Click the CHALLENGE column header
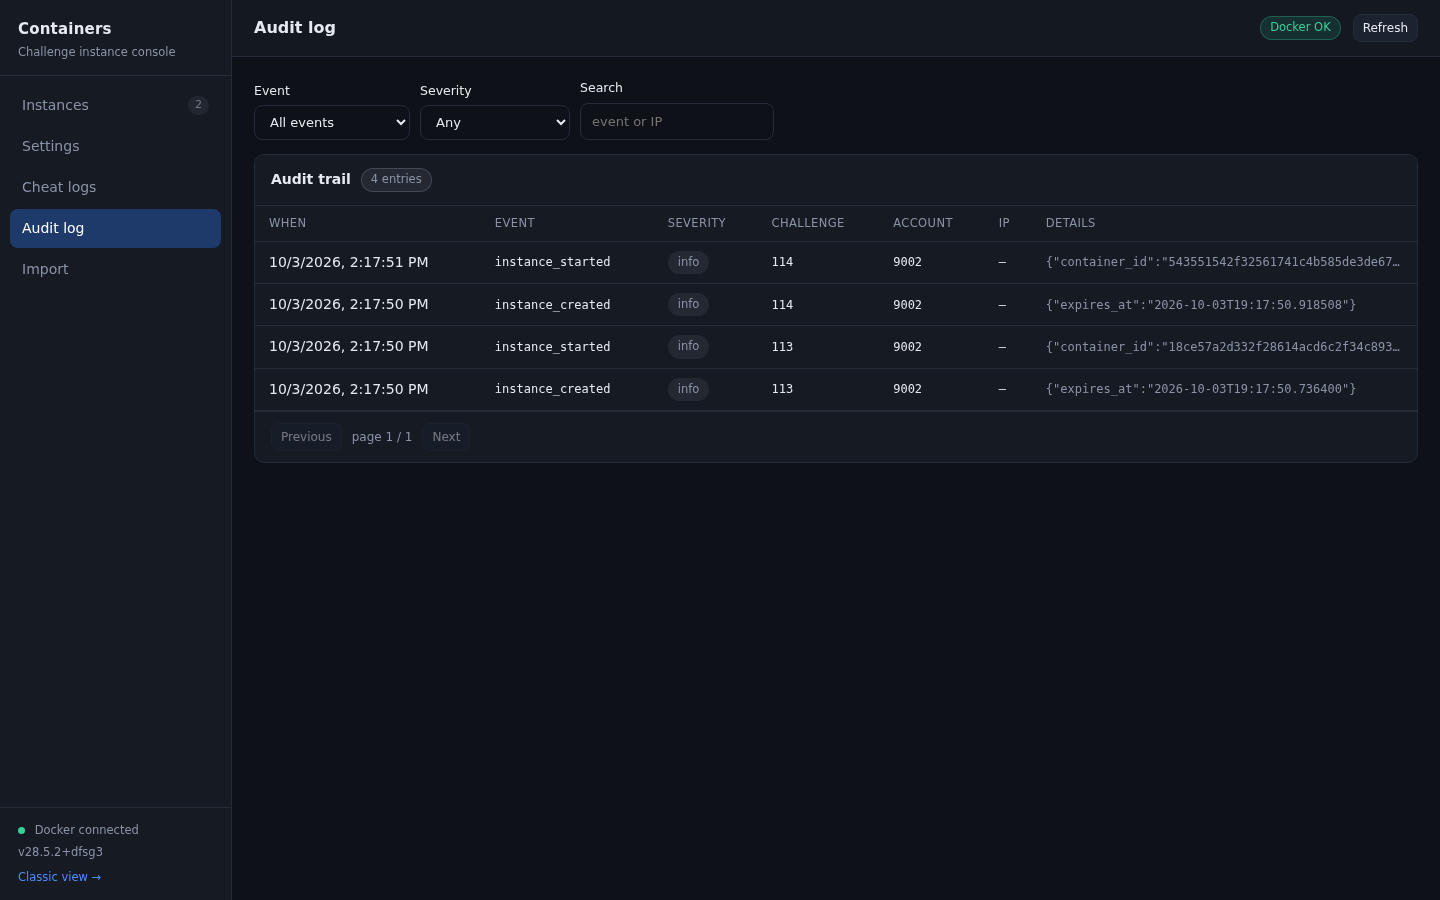The height and width of the screenshot is (900, 1440). pyautogui.click(x=808, y=223)
